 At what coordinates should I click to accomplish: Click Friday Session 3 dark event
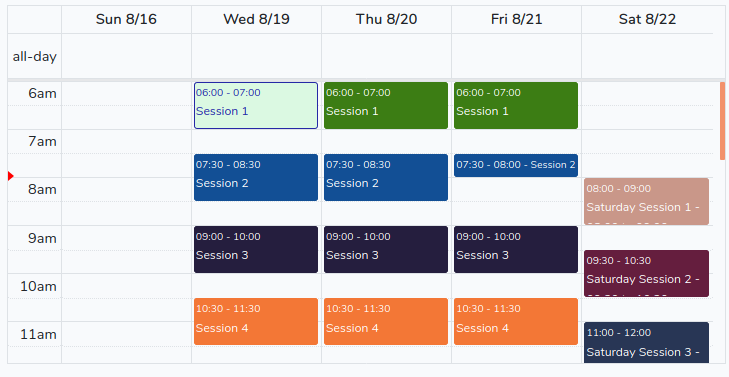pos(516,250)
